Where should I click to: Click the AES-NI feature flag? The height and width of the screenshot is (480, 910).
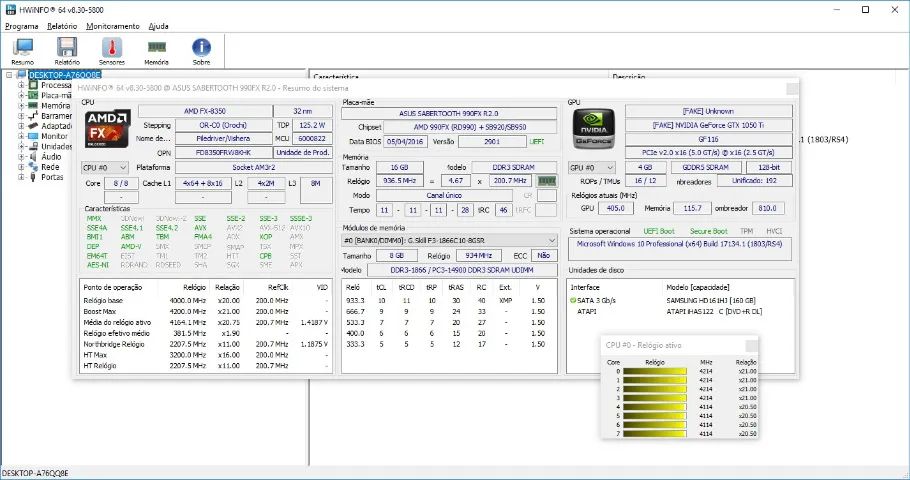[98, 265]
